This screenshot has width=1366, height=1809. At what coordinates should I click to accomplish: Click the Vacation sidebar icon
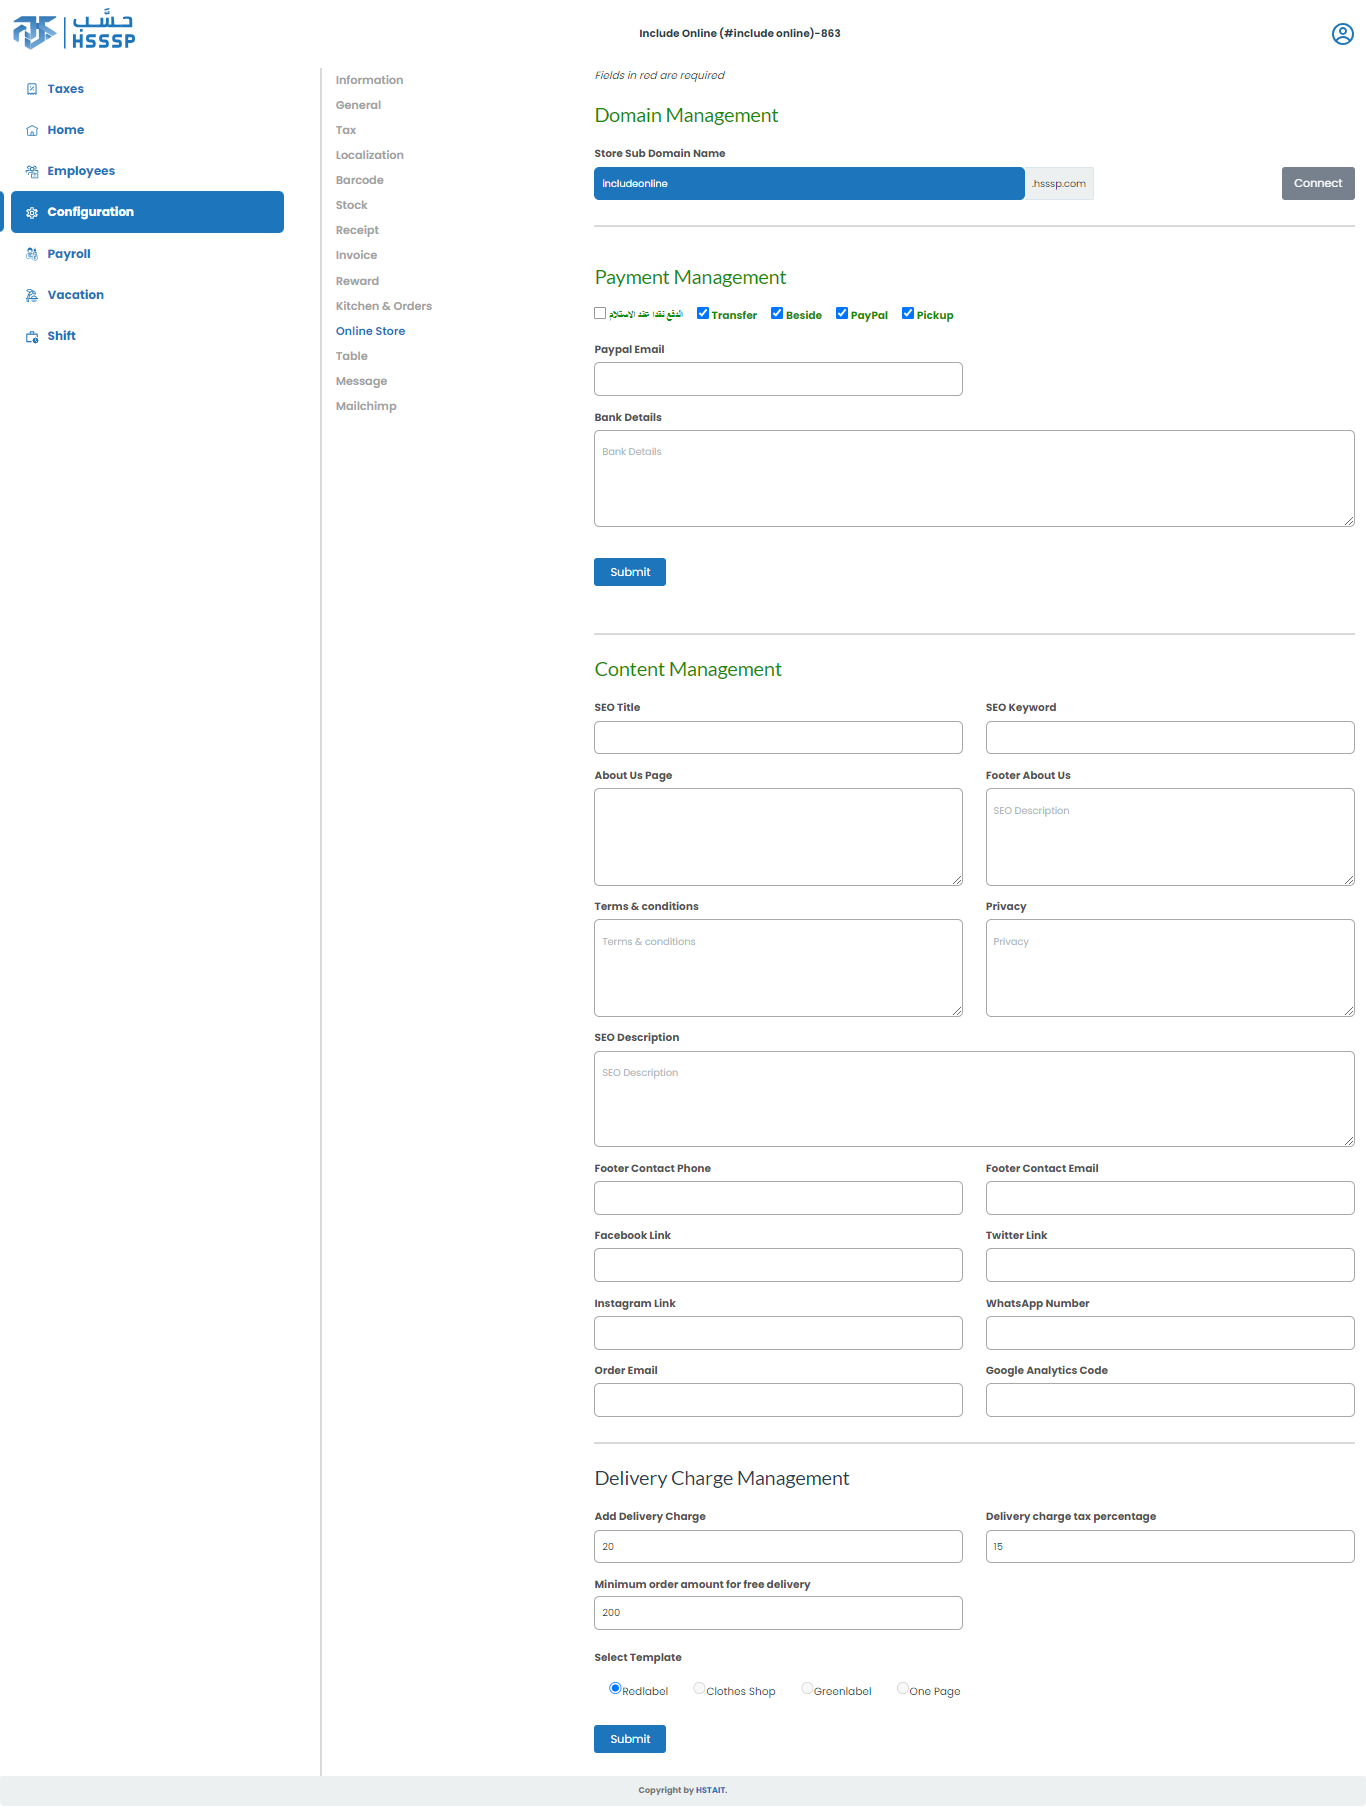(32, 295)
